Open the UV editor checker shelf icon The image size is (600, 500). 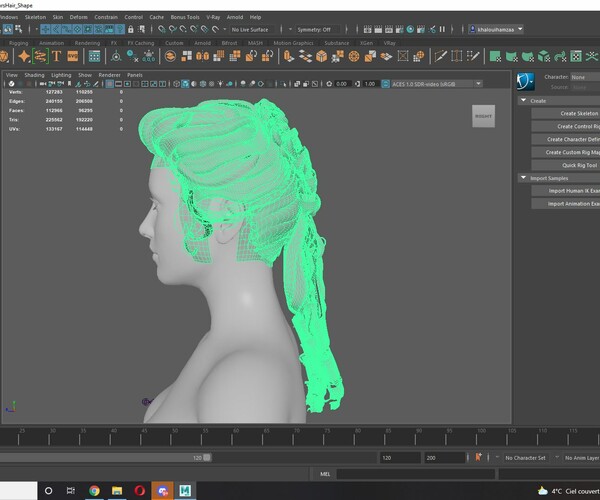pyautogui.click(x=576, y=56)
